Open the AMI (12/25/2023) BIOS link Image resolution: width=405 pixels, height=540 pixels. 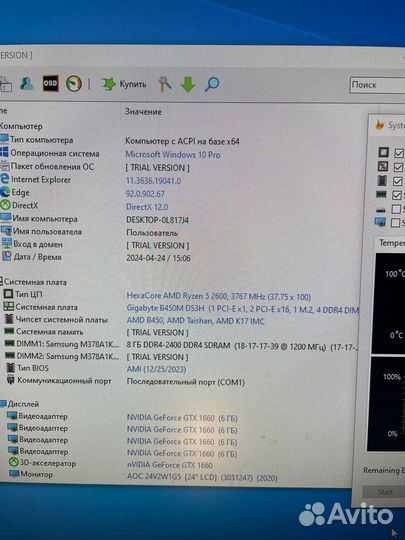[156, 369]
